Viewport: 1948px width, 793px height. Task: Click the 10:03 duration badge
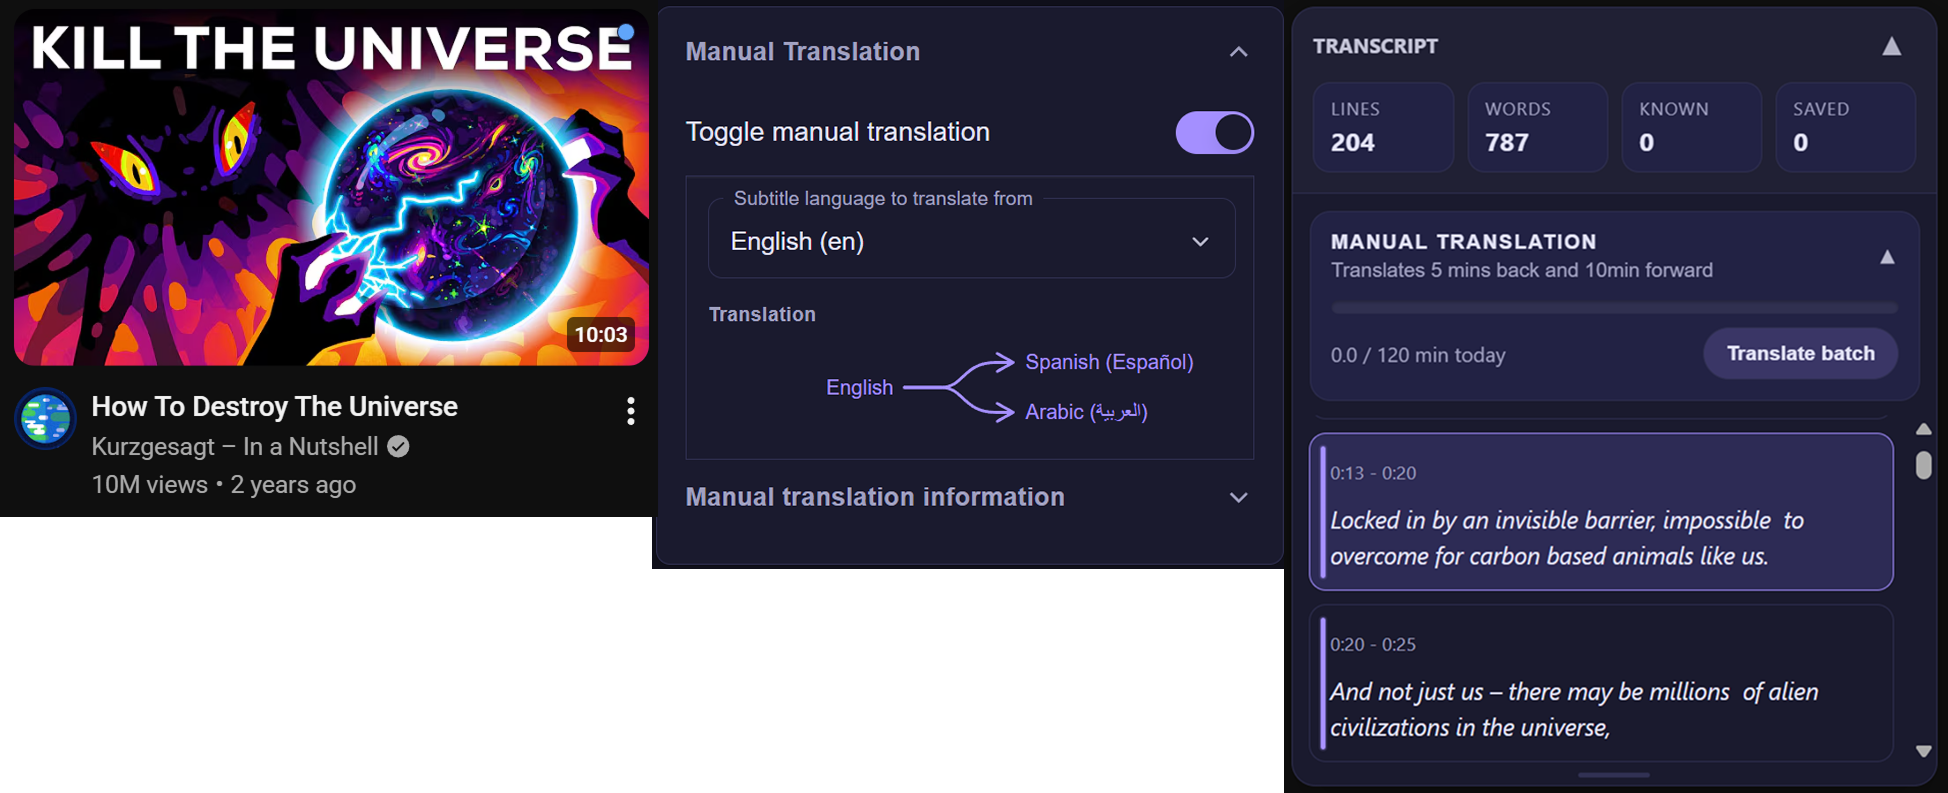(x=600, y=334)
